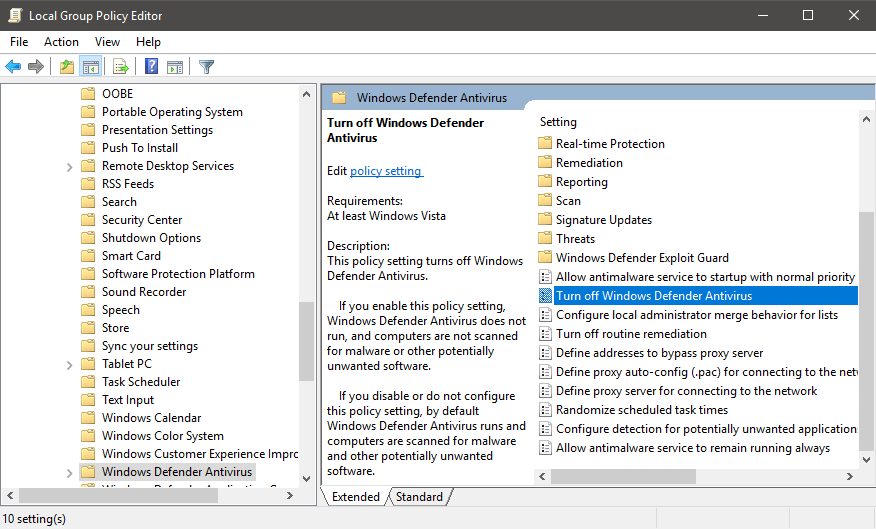Select Allow antimalware service to startup with normal priority
Image resolution: width=876 pixels, height=529 pixels.
(698, 277)
